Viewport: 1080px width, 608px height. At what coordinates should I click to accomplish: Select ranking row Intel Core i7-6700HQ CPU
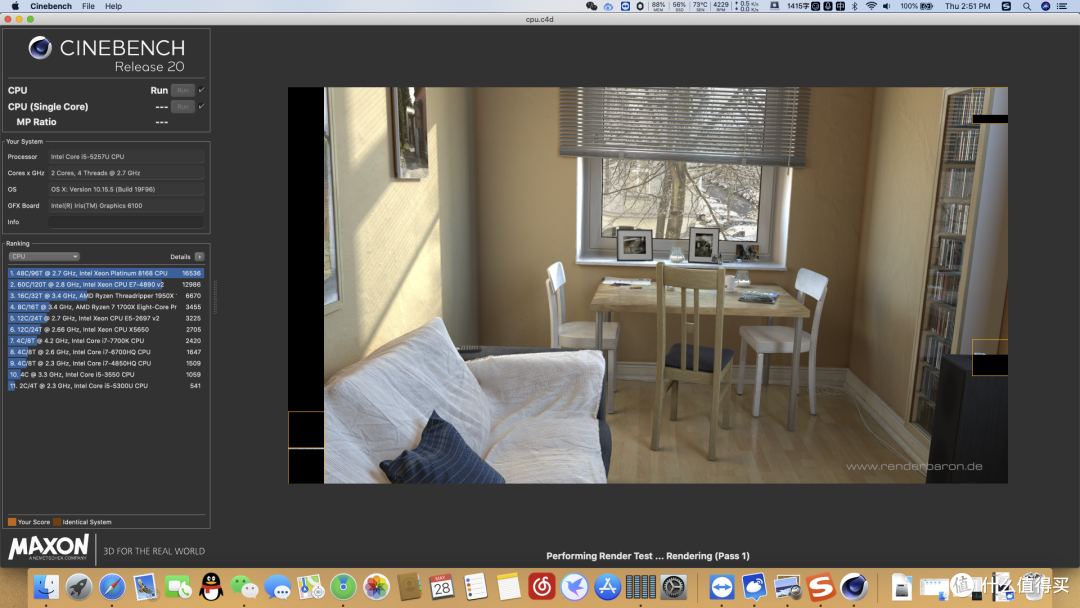pos(105,352)
